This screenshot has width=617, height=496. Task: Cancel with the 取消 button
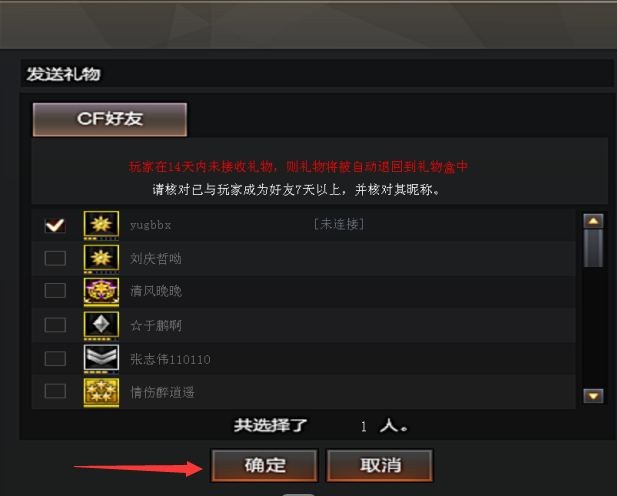pos(380,465)
